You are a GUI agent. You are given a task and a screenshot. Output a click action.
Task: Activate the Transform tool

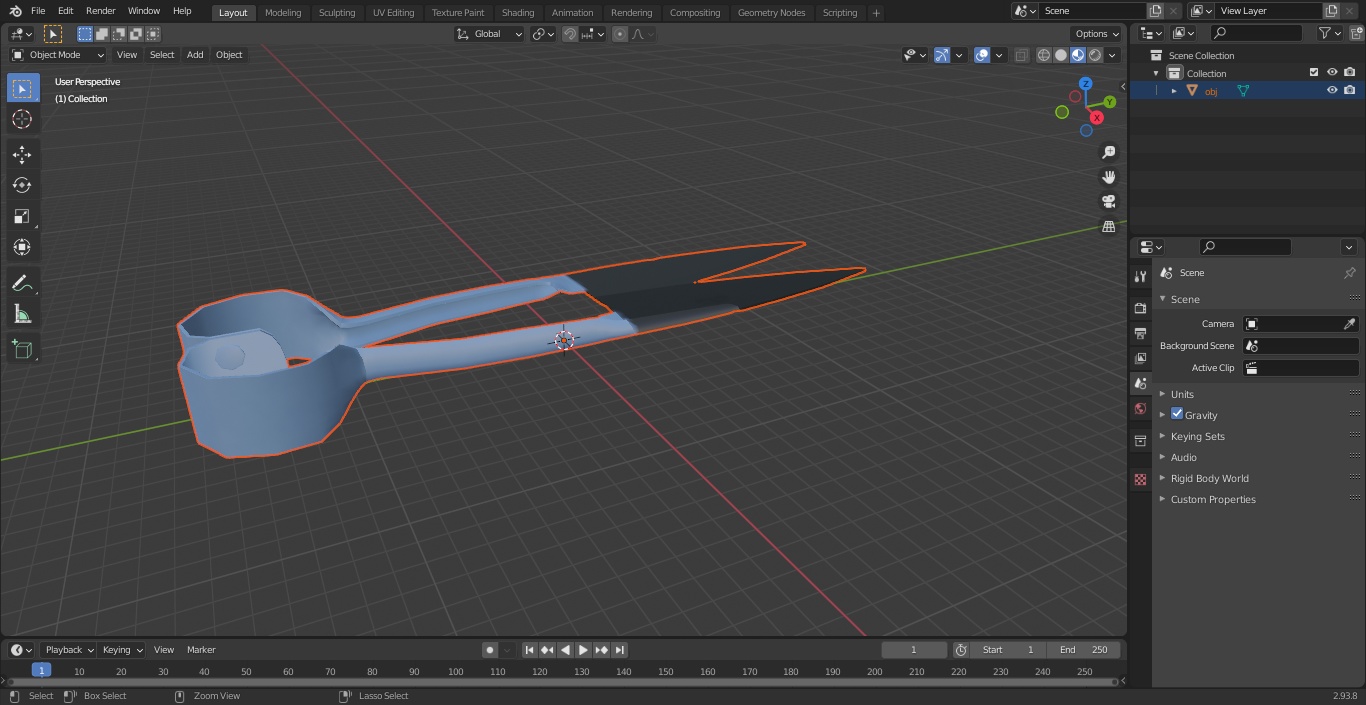22,247
